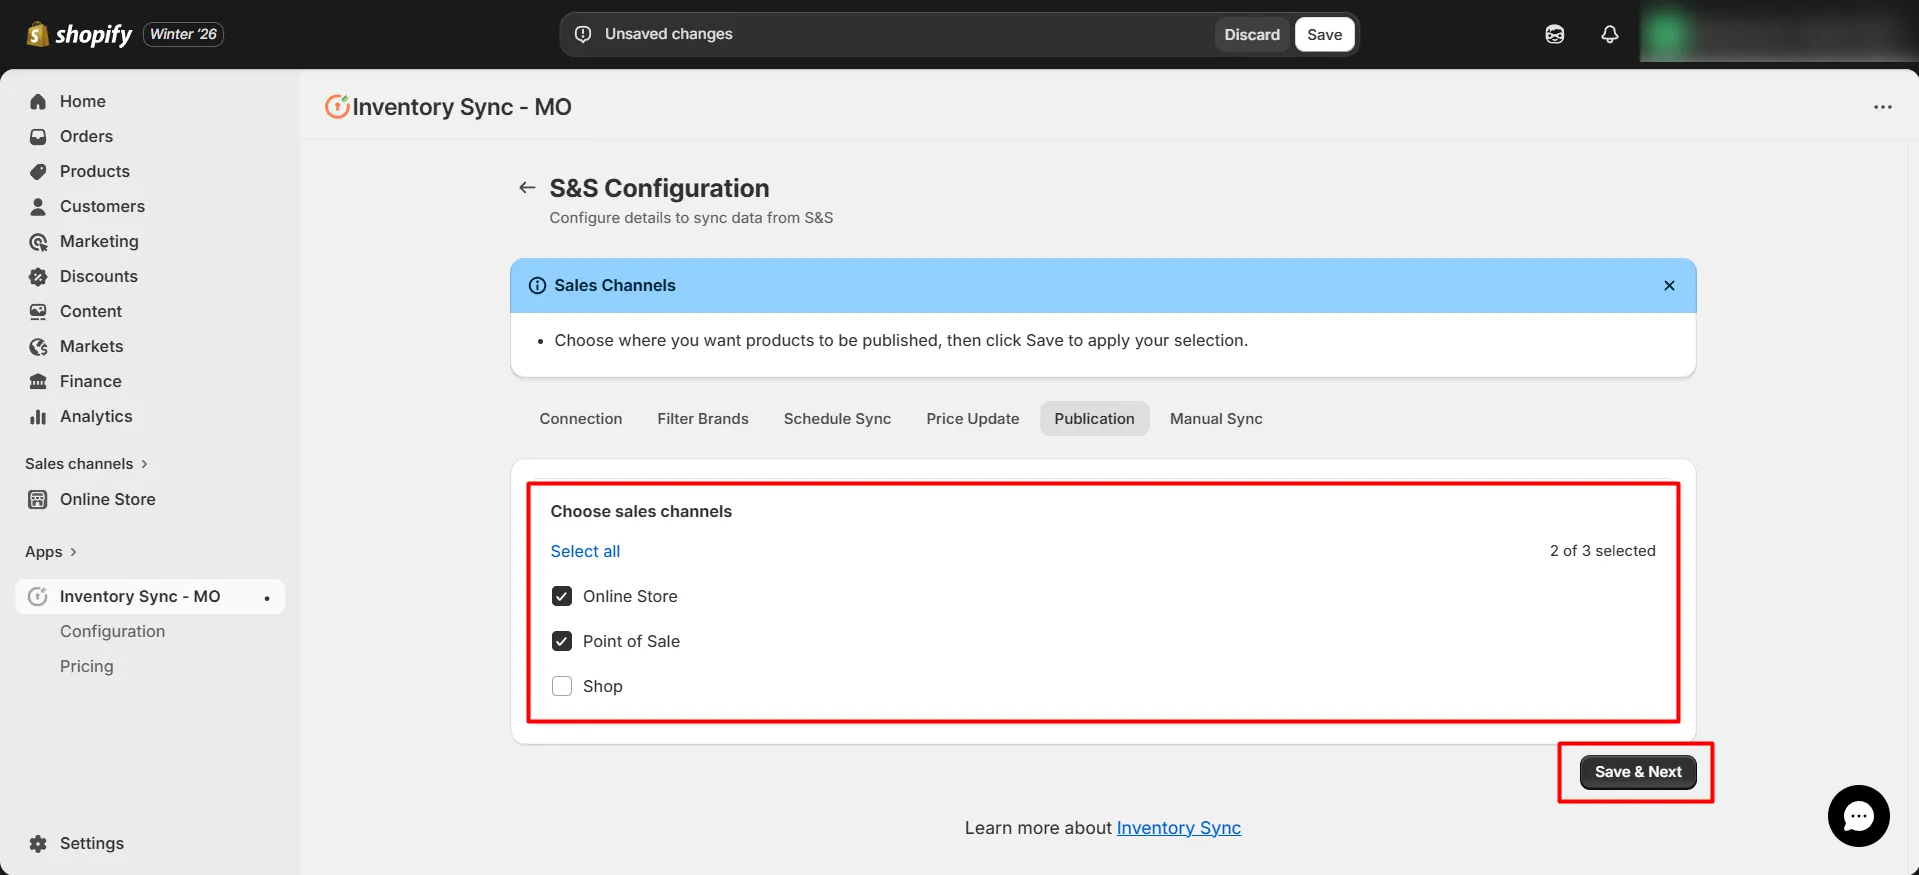Click the Analytics bar chart icon
Screen dimensions: 1919x875
click(38, 416)
